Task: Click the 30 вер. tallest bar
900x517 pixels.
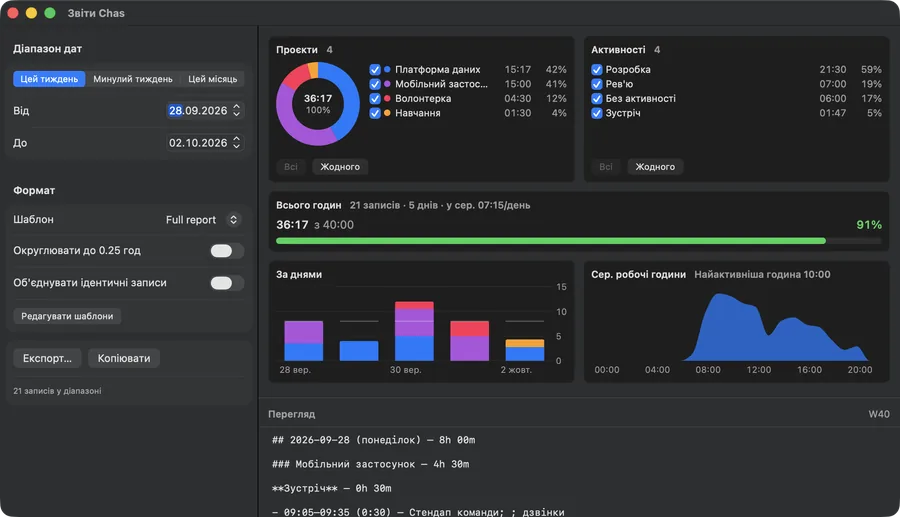Action: (414, 331)
